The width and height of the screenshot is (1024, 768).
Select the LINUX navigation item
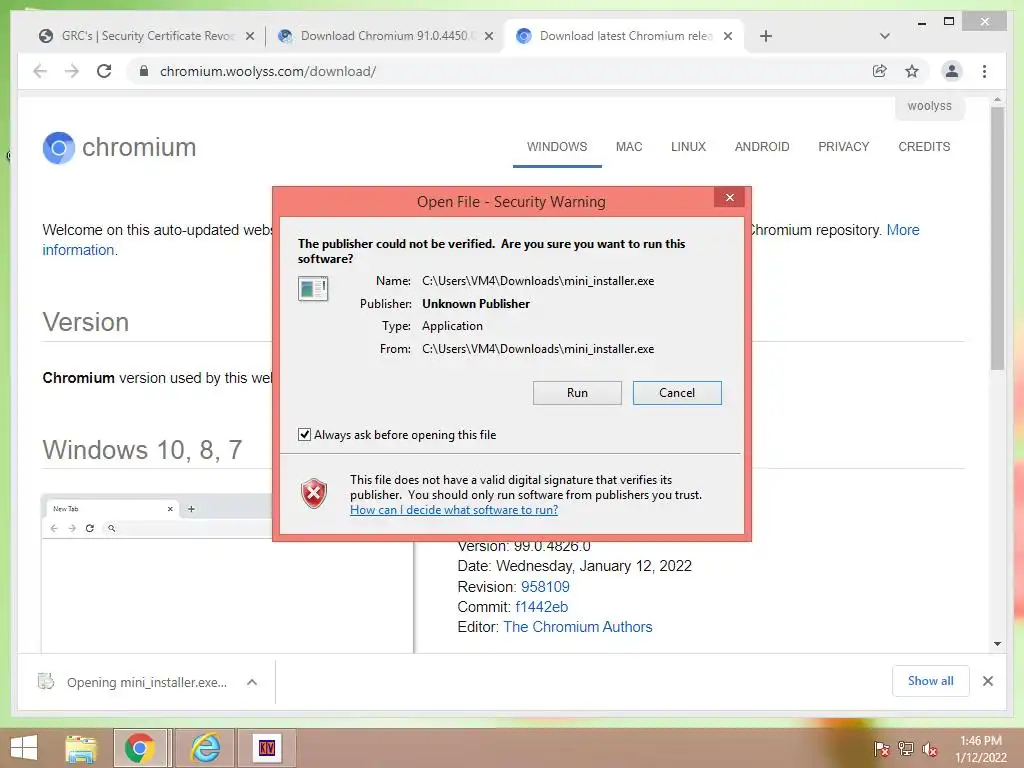pos(688,147)
